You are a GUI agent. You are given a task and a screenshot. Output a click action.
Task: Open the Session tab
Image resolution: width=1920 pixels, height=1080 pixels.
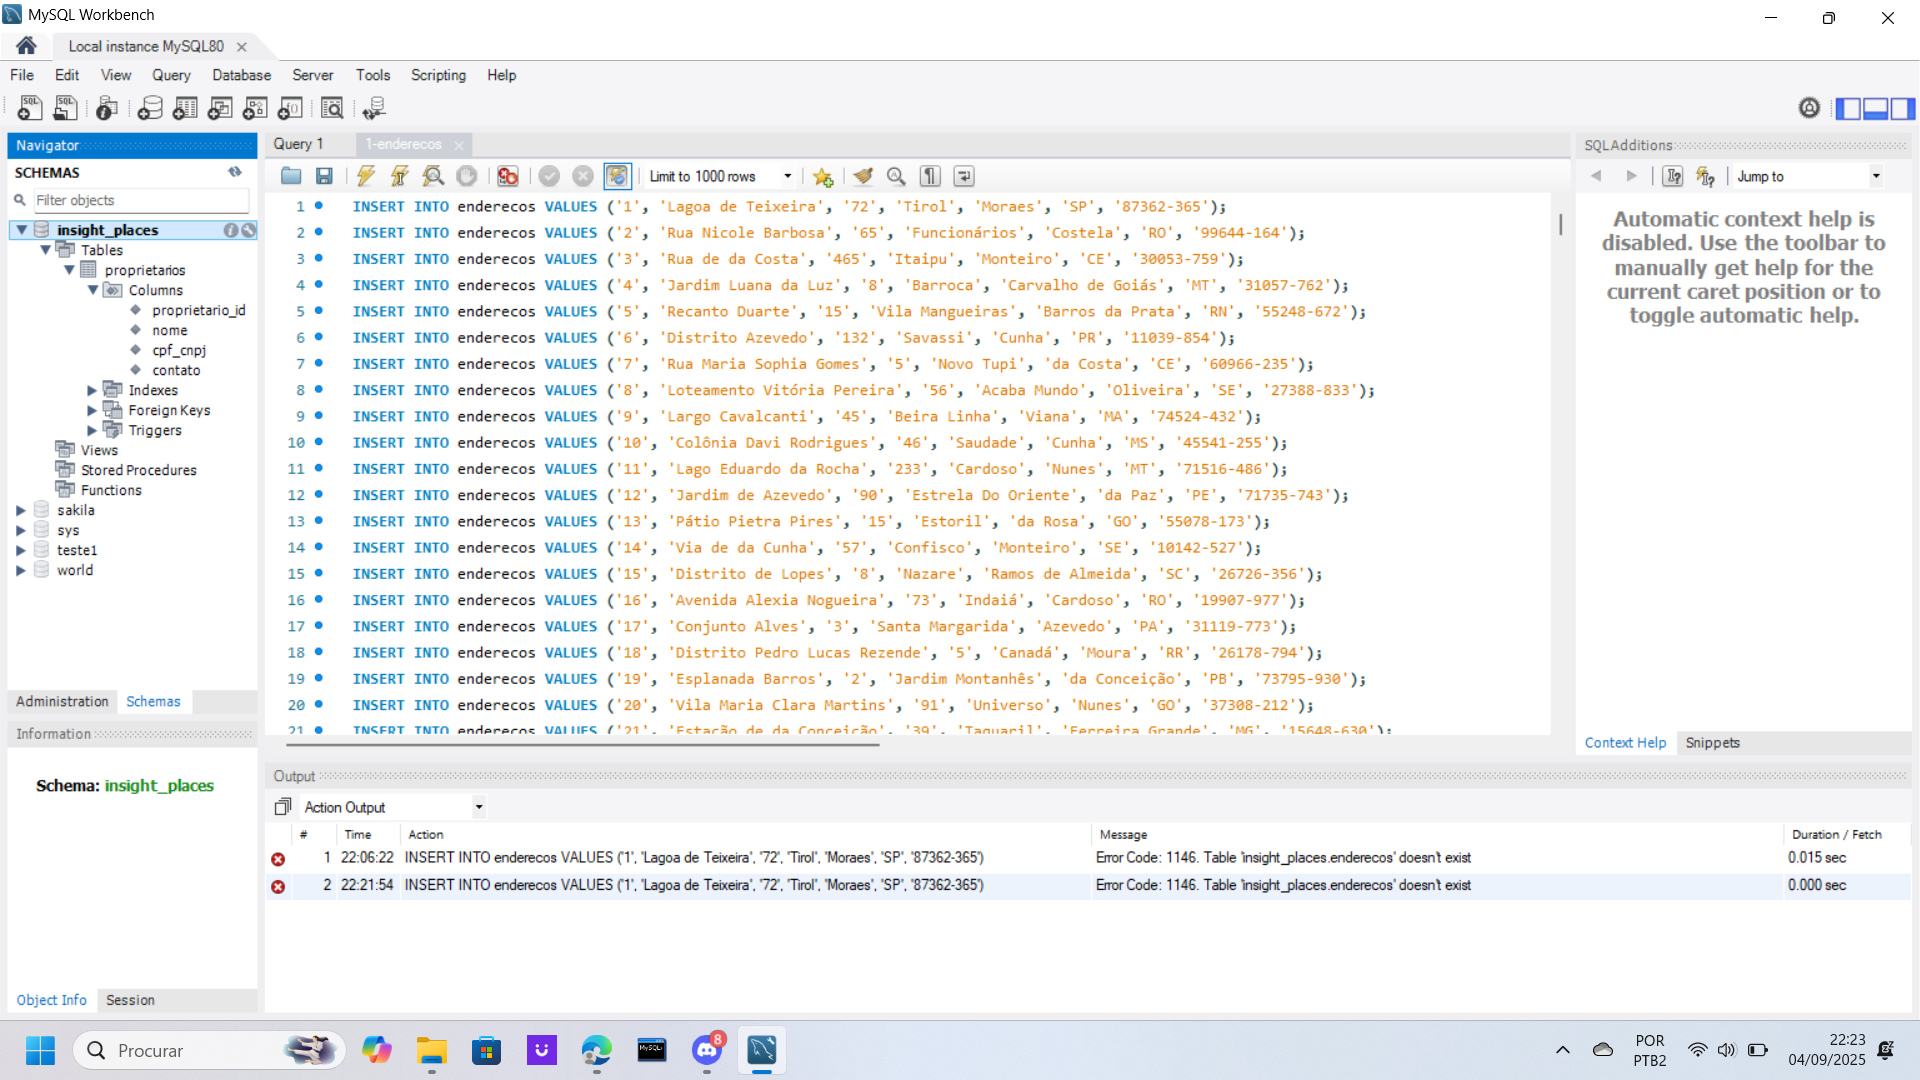tap(130, 1000)
